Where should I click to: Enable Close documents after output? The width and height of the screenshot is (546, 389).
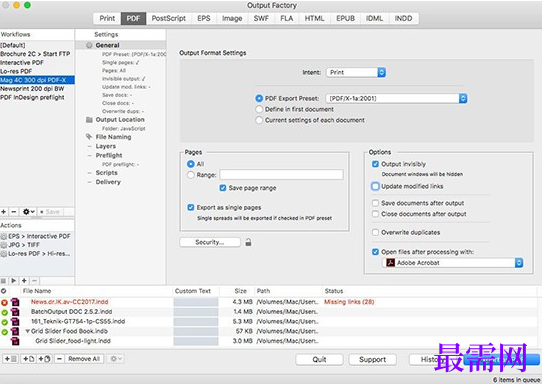click(x=375, y=214)
